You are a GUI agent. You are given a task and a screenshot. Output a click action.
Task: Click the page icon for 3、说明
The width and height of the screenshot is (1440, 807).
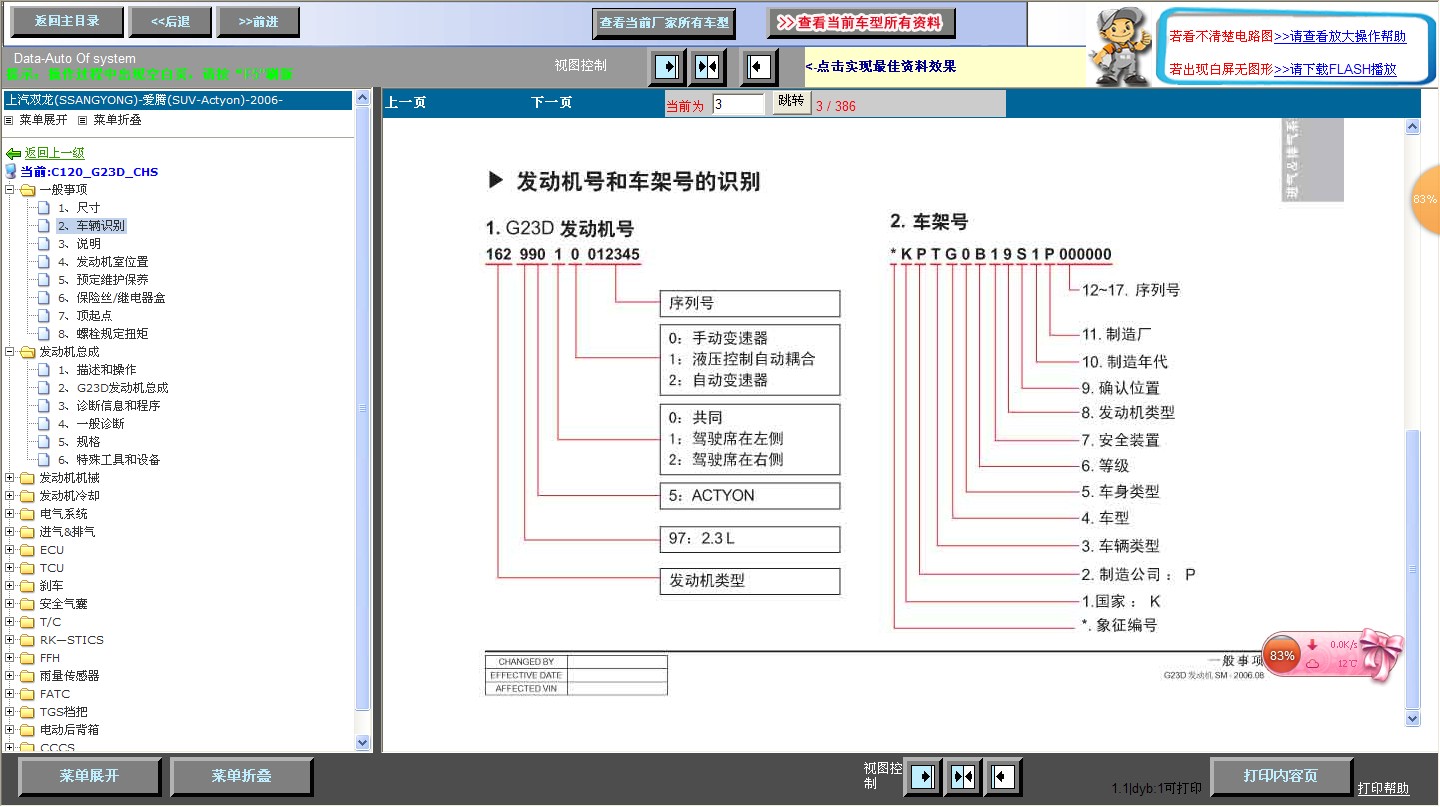coord(44,244)
